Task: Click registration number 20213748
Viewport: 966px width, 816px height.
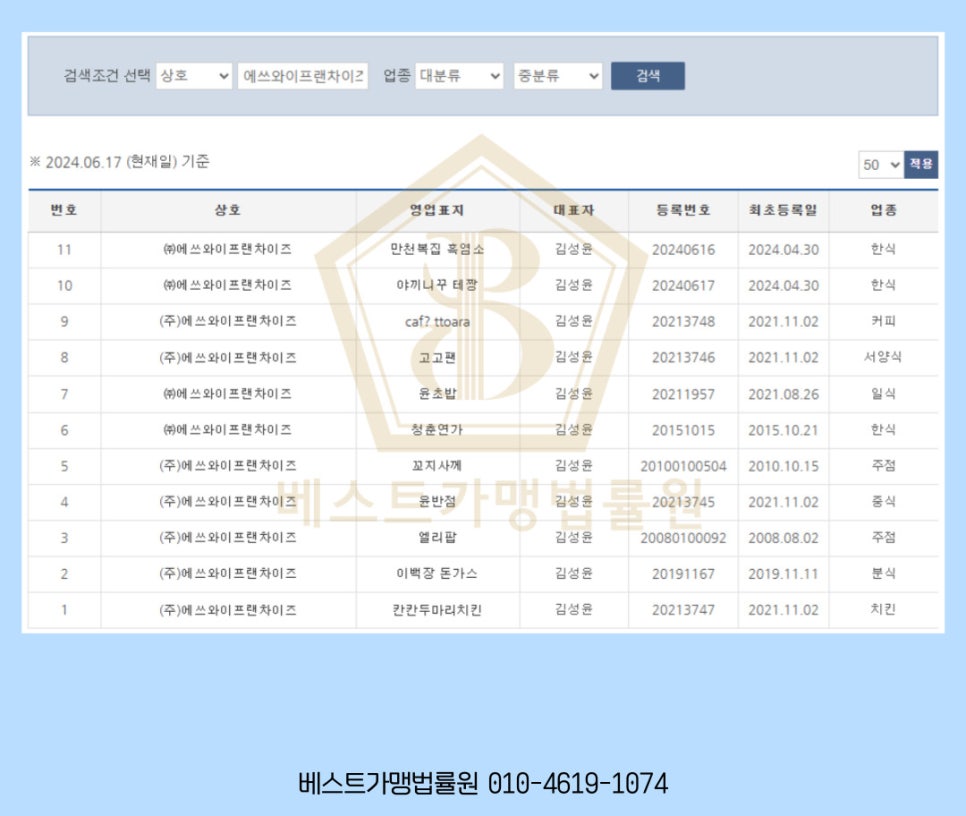Action: [683, 321]
